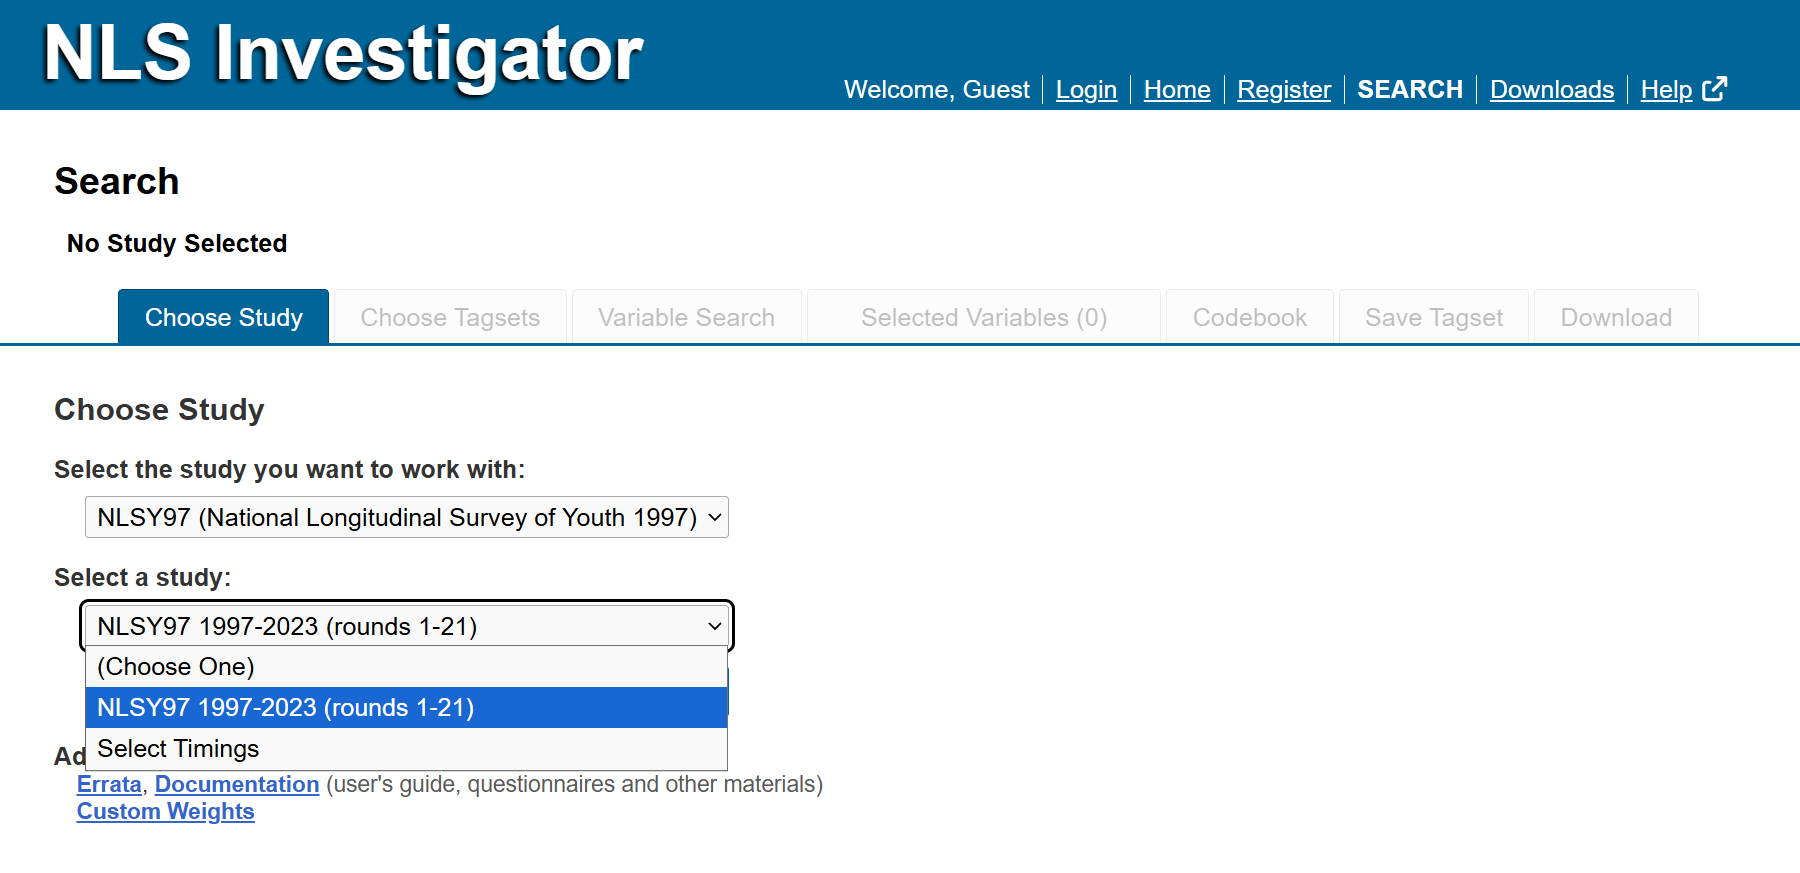Open the Register link
1800x873 pixels.
[x=1284, y=90]
